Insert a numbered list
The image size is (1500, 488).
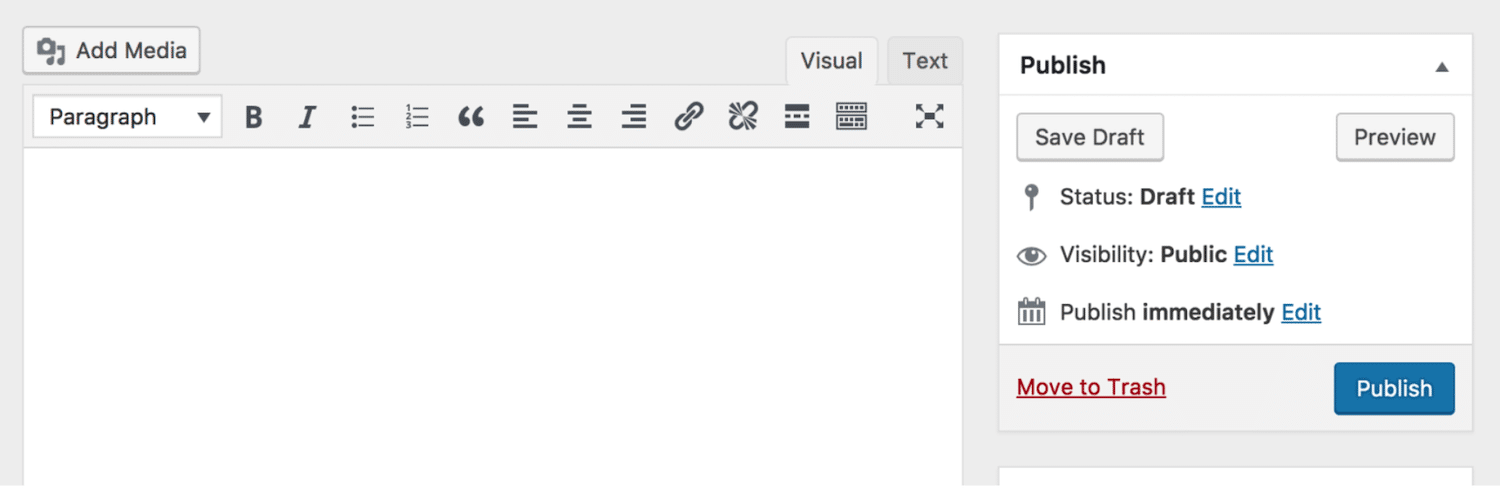tap(417, 117)
